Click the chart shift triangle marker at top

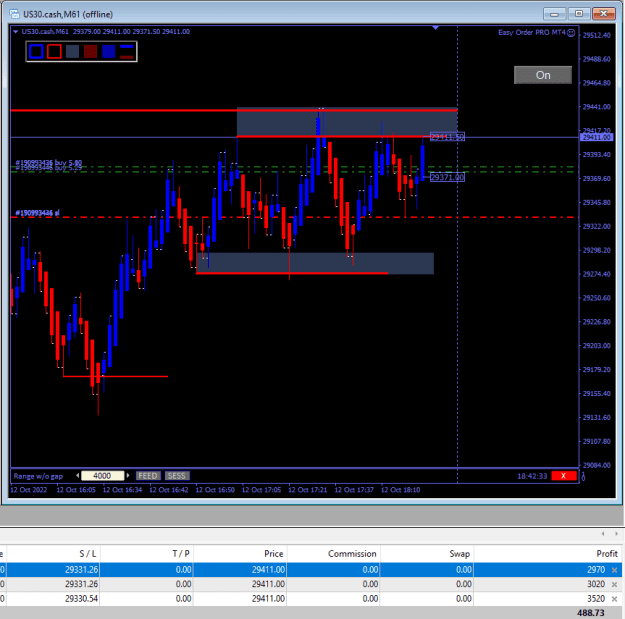click(x=436, y=28)
